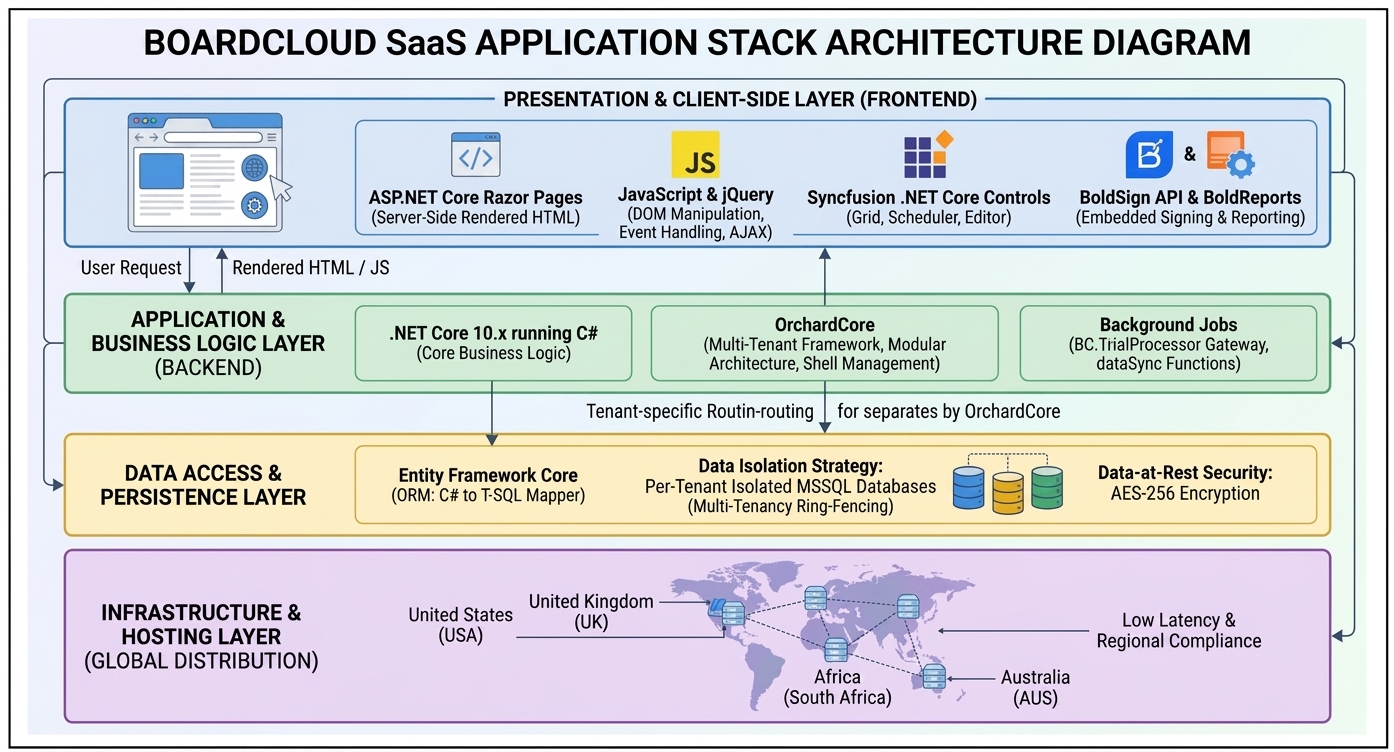Screen dimensions: 1394x752
Task: Click the Tenant-specific Routin-routing text
Action: [700, 411]
